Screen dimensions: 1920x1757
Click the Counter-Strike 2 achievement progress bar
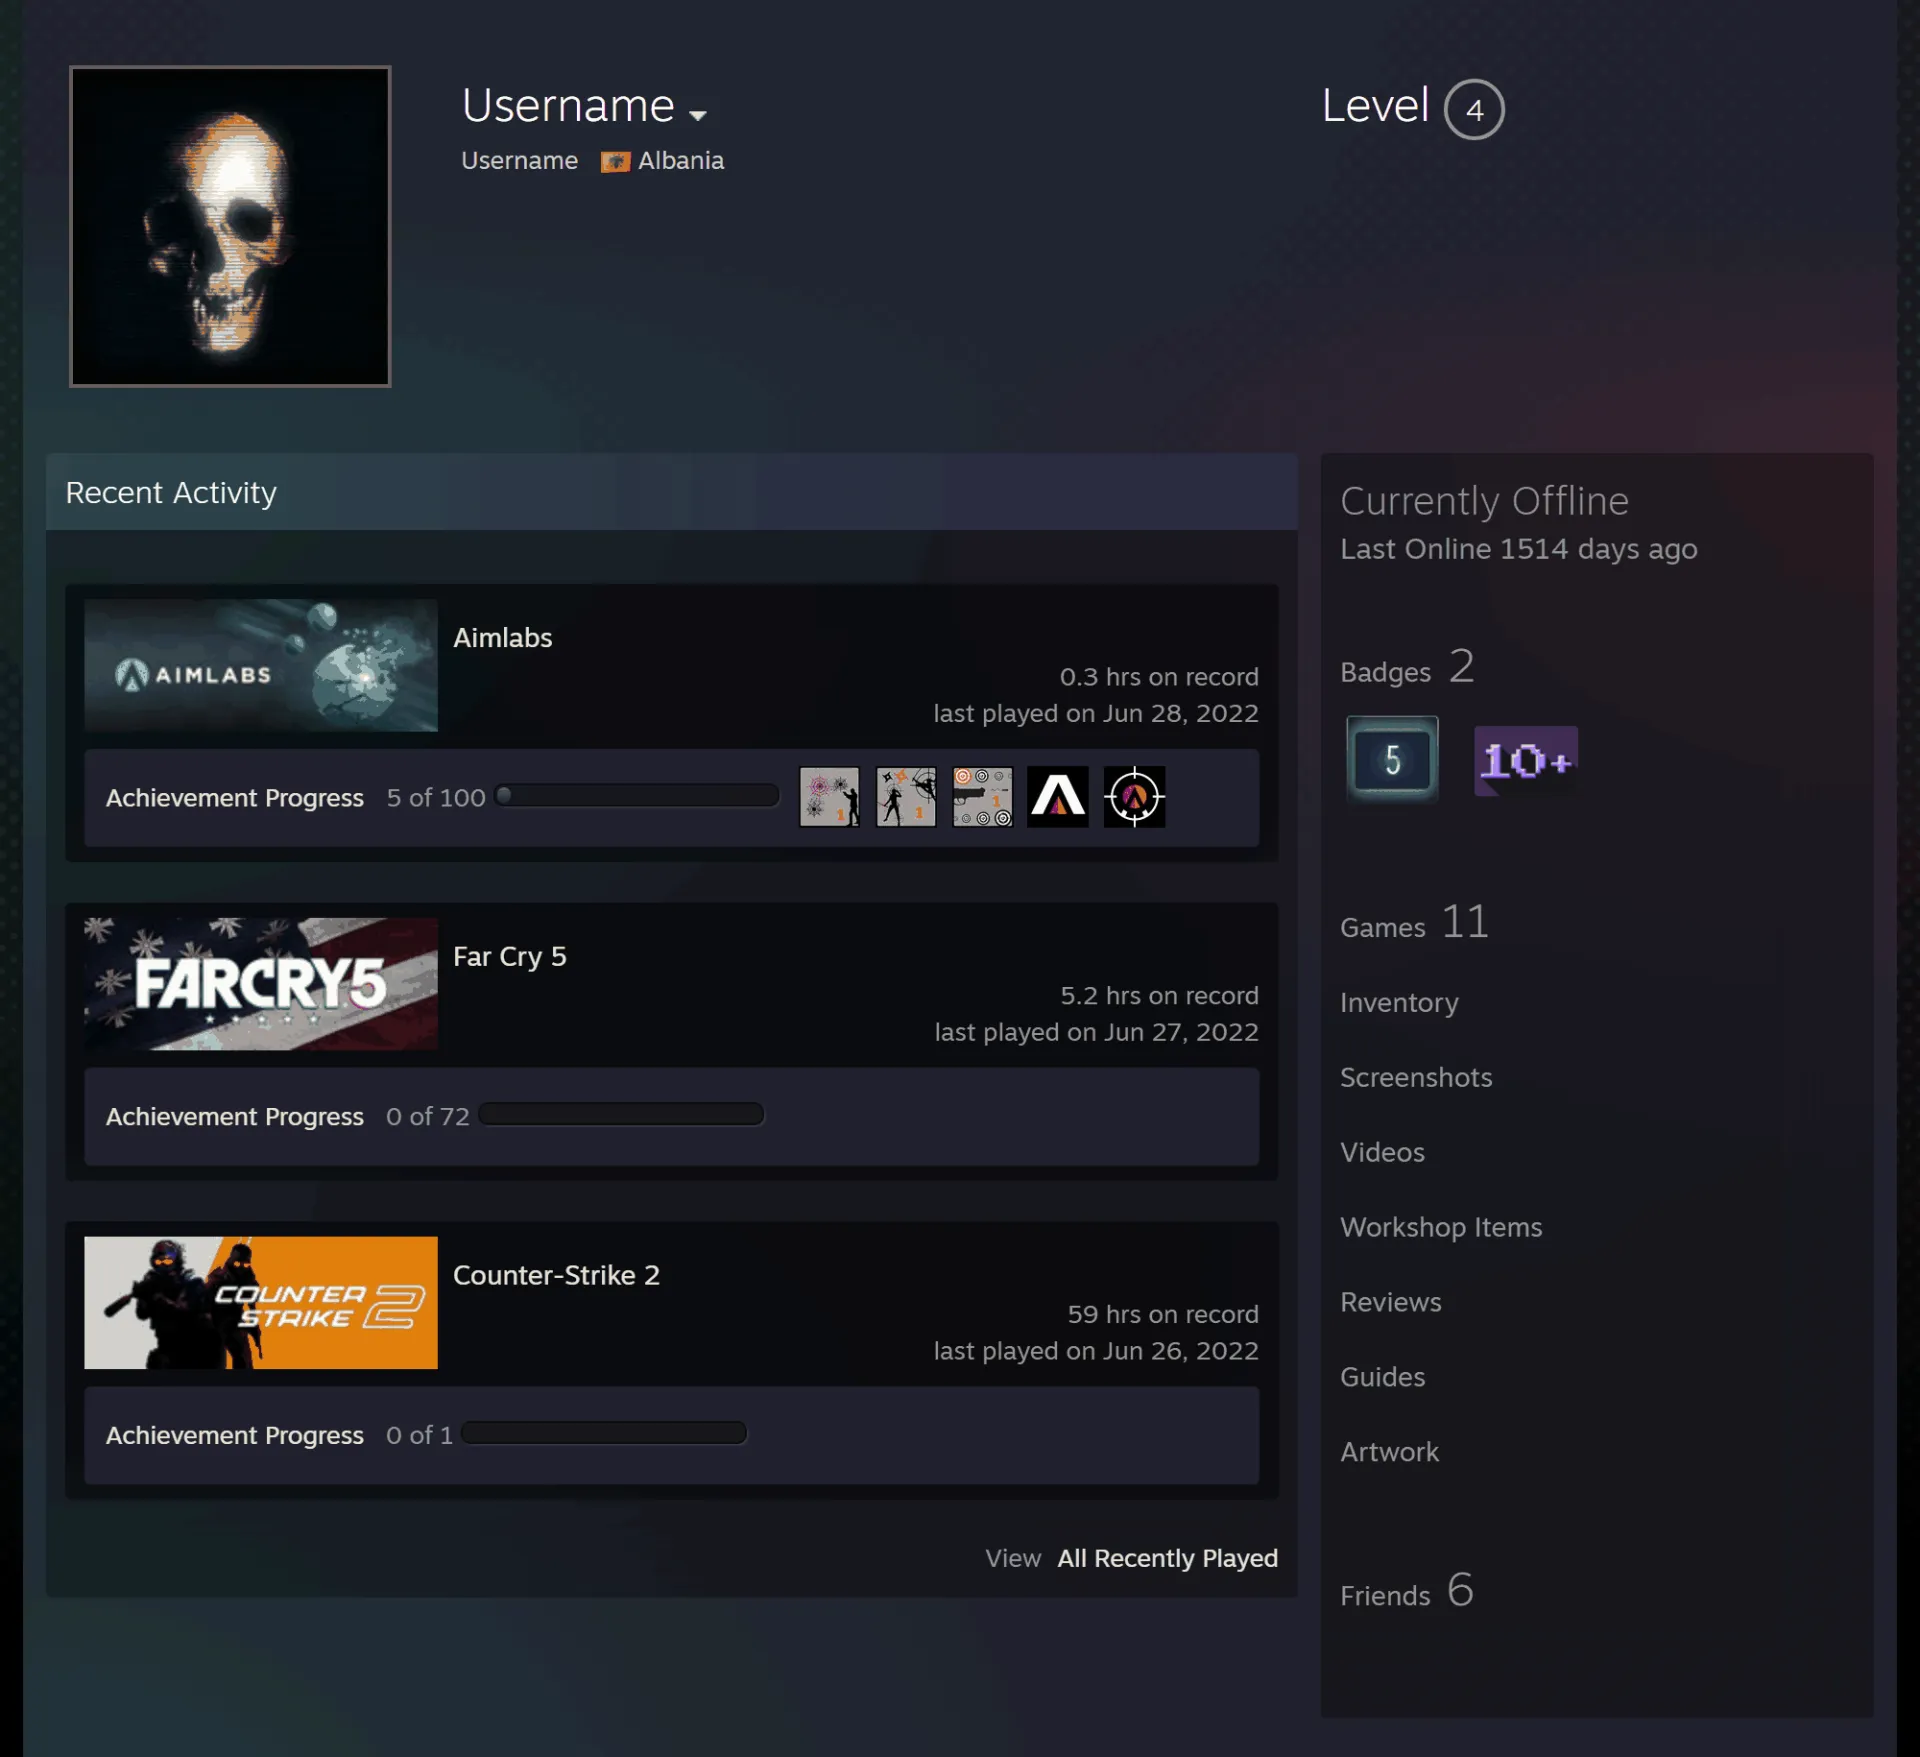[x=604, y=1433]
